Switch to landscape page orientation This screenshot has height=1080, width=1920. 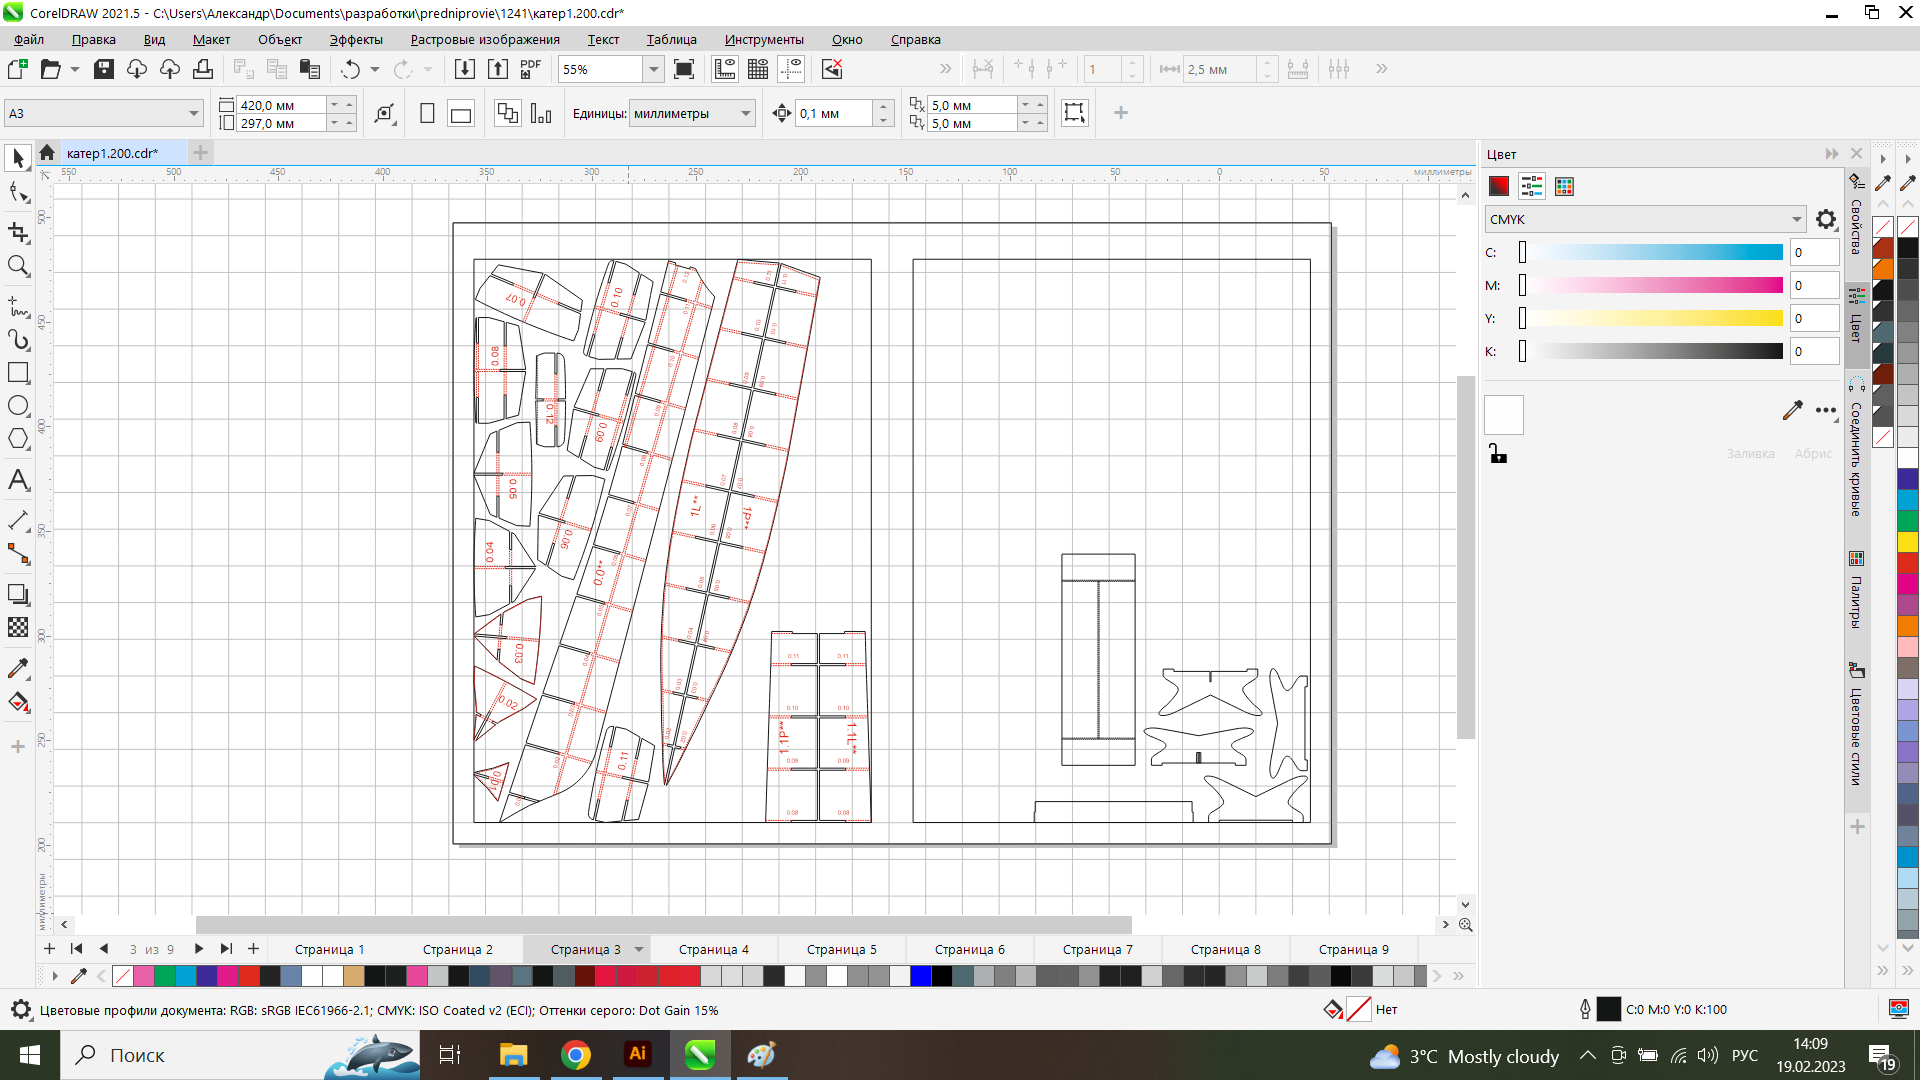461,114
